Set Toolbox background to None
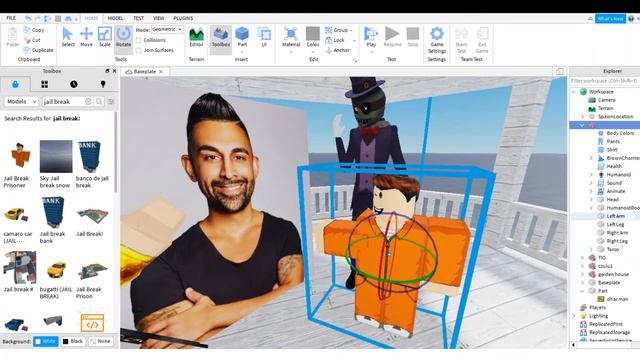Screen dimensions: 640x360 [x=100, y=341]
